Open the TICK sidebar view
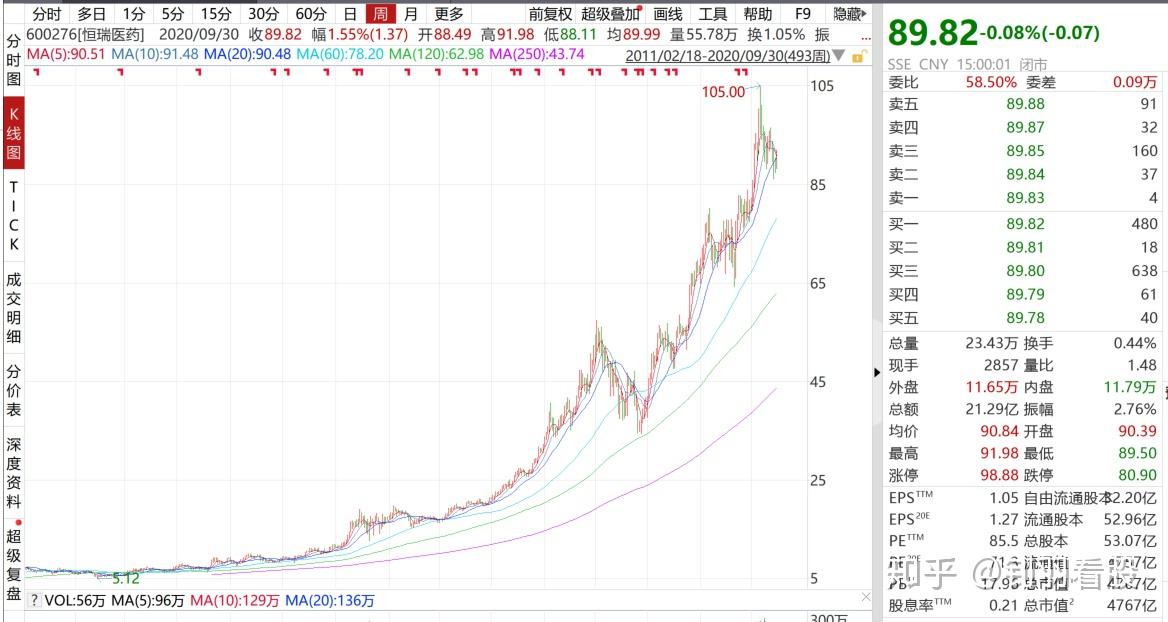This screenshot has width=1168, height=622. click(14, 216)
